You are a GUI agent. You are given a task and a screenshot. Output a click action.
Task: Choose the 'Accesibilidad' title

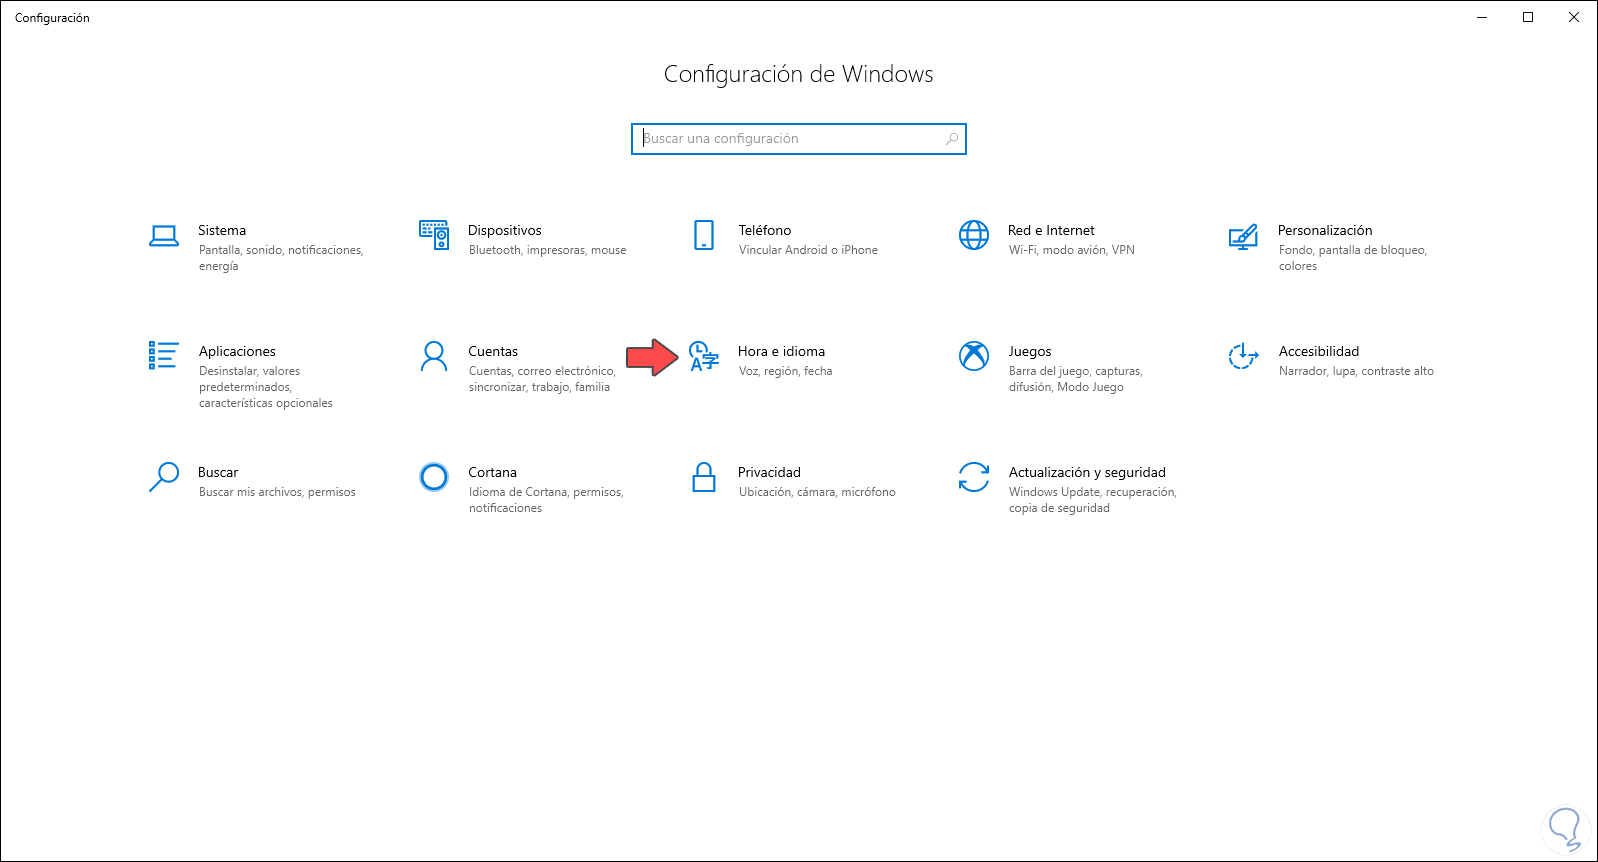[x=1319, y=351]
